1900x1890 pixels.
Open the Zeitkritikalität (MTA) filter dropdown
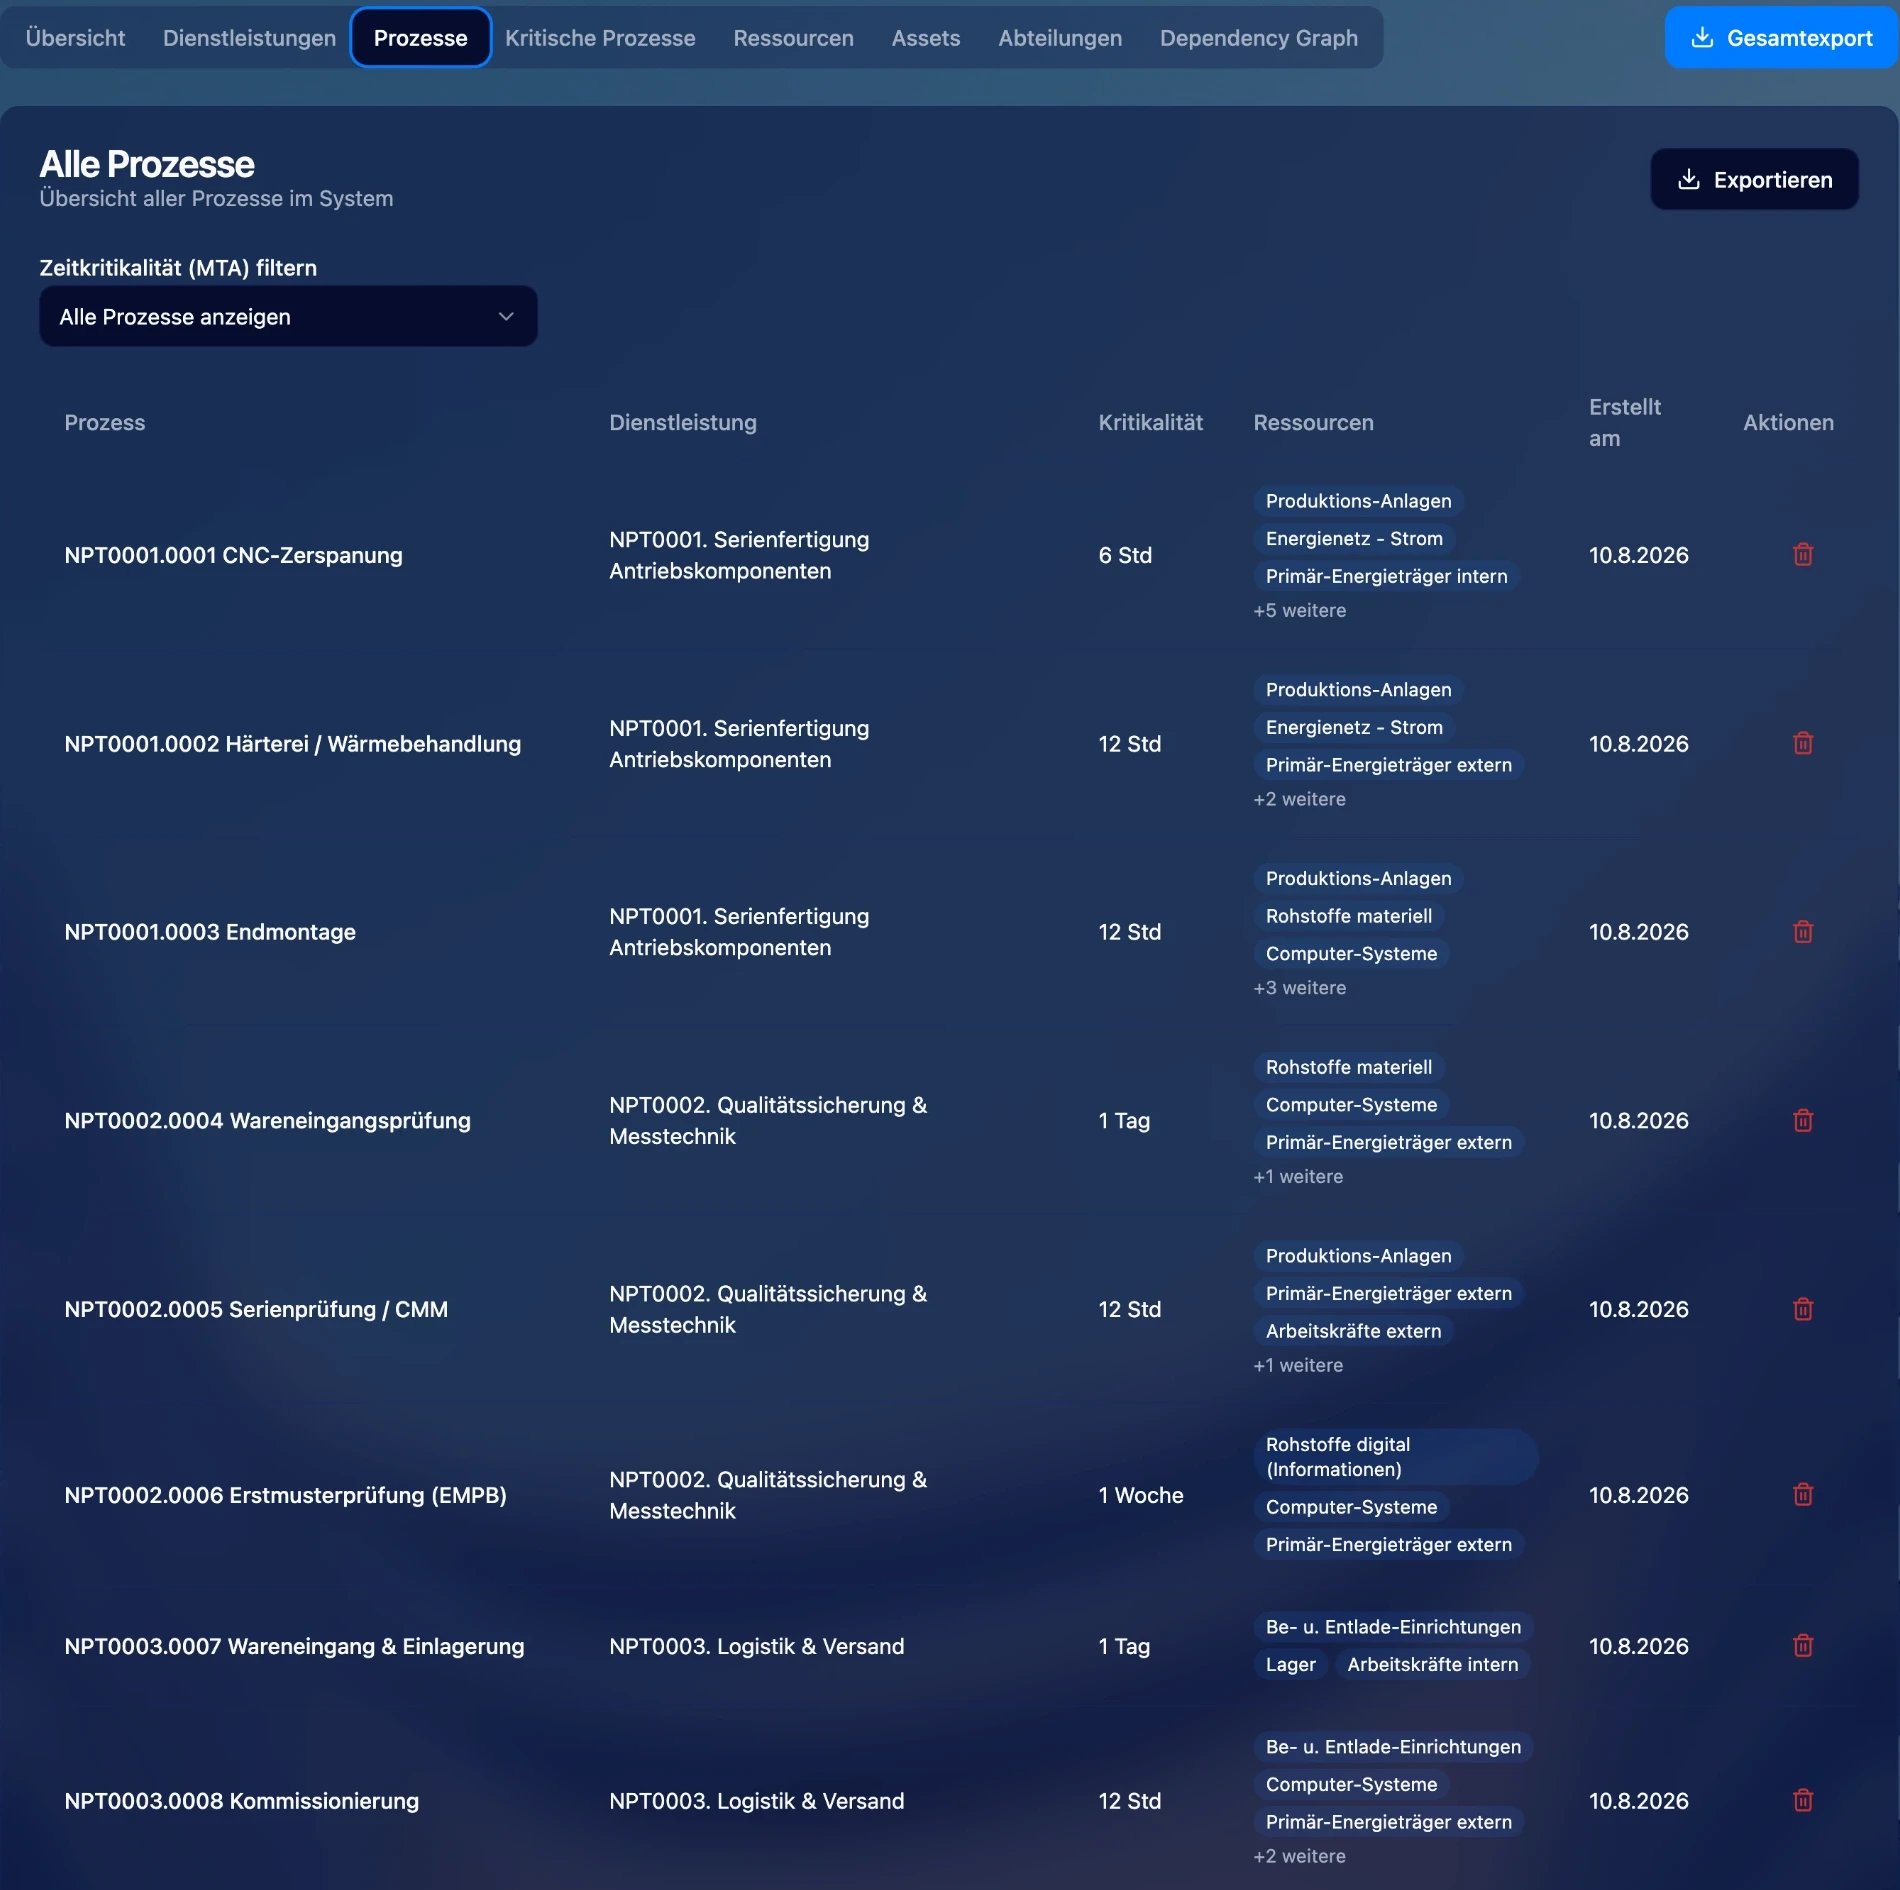(x=288, y=317)
